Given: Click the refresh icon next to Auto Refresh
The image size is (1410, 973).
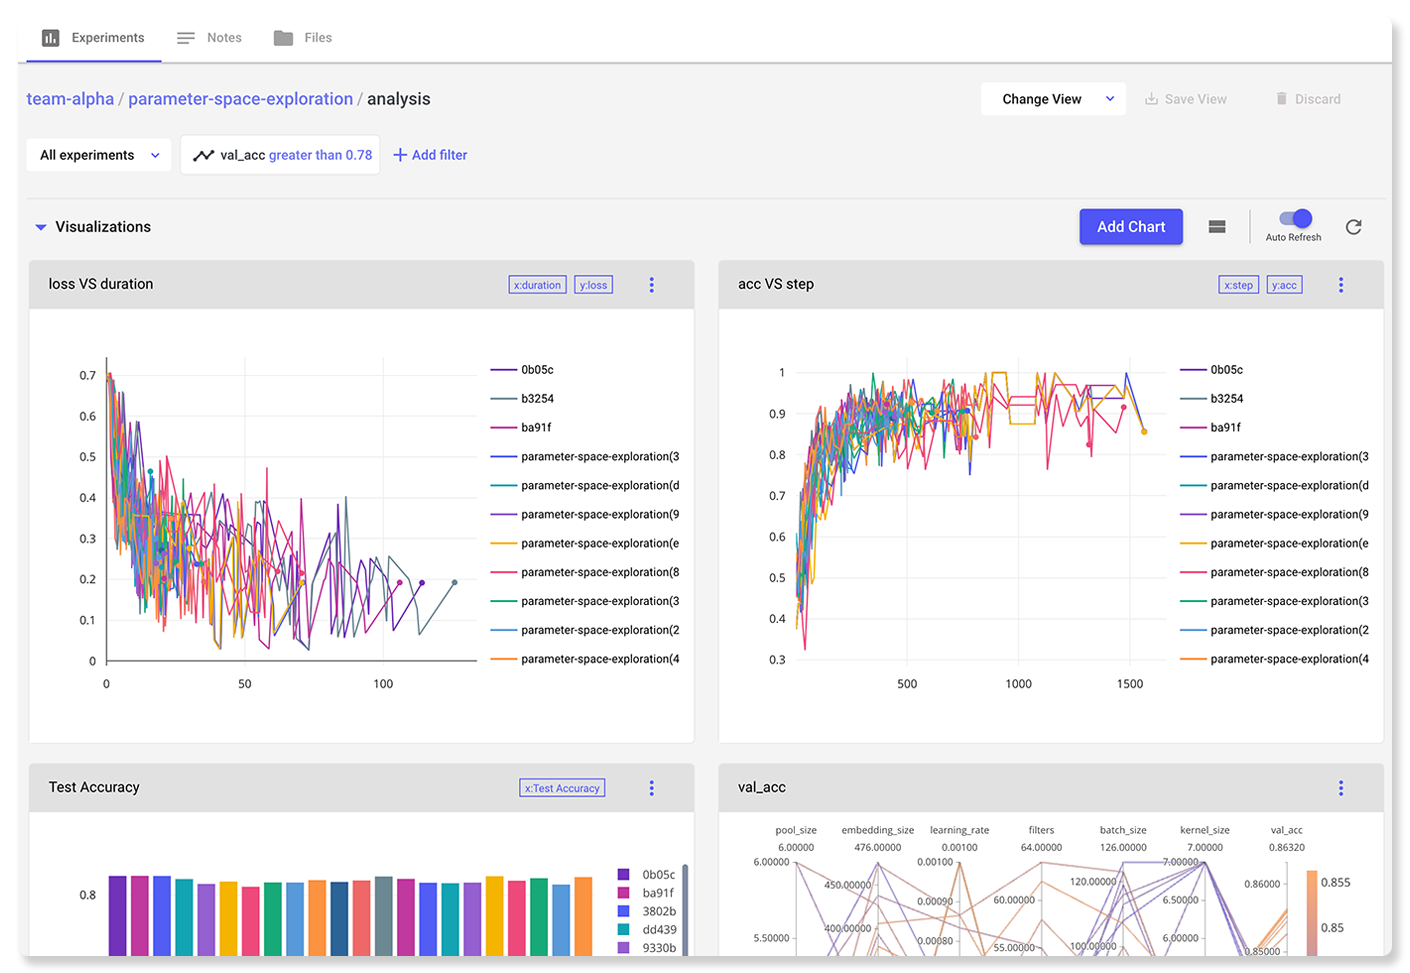Looking at the screenshot, I should (1353, 227).
